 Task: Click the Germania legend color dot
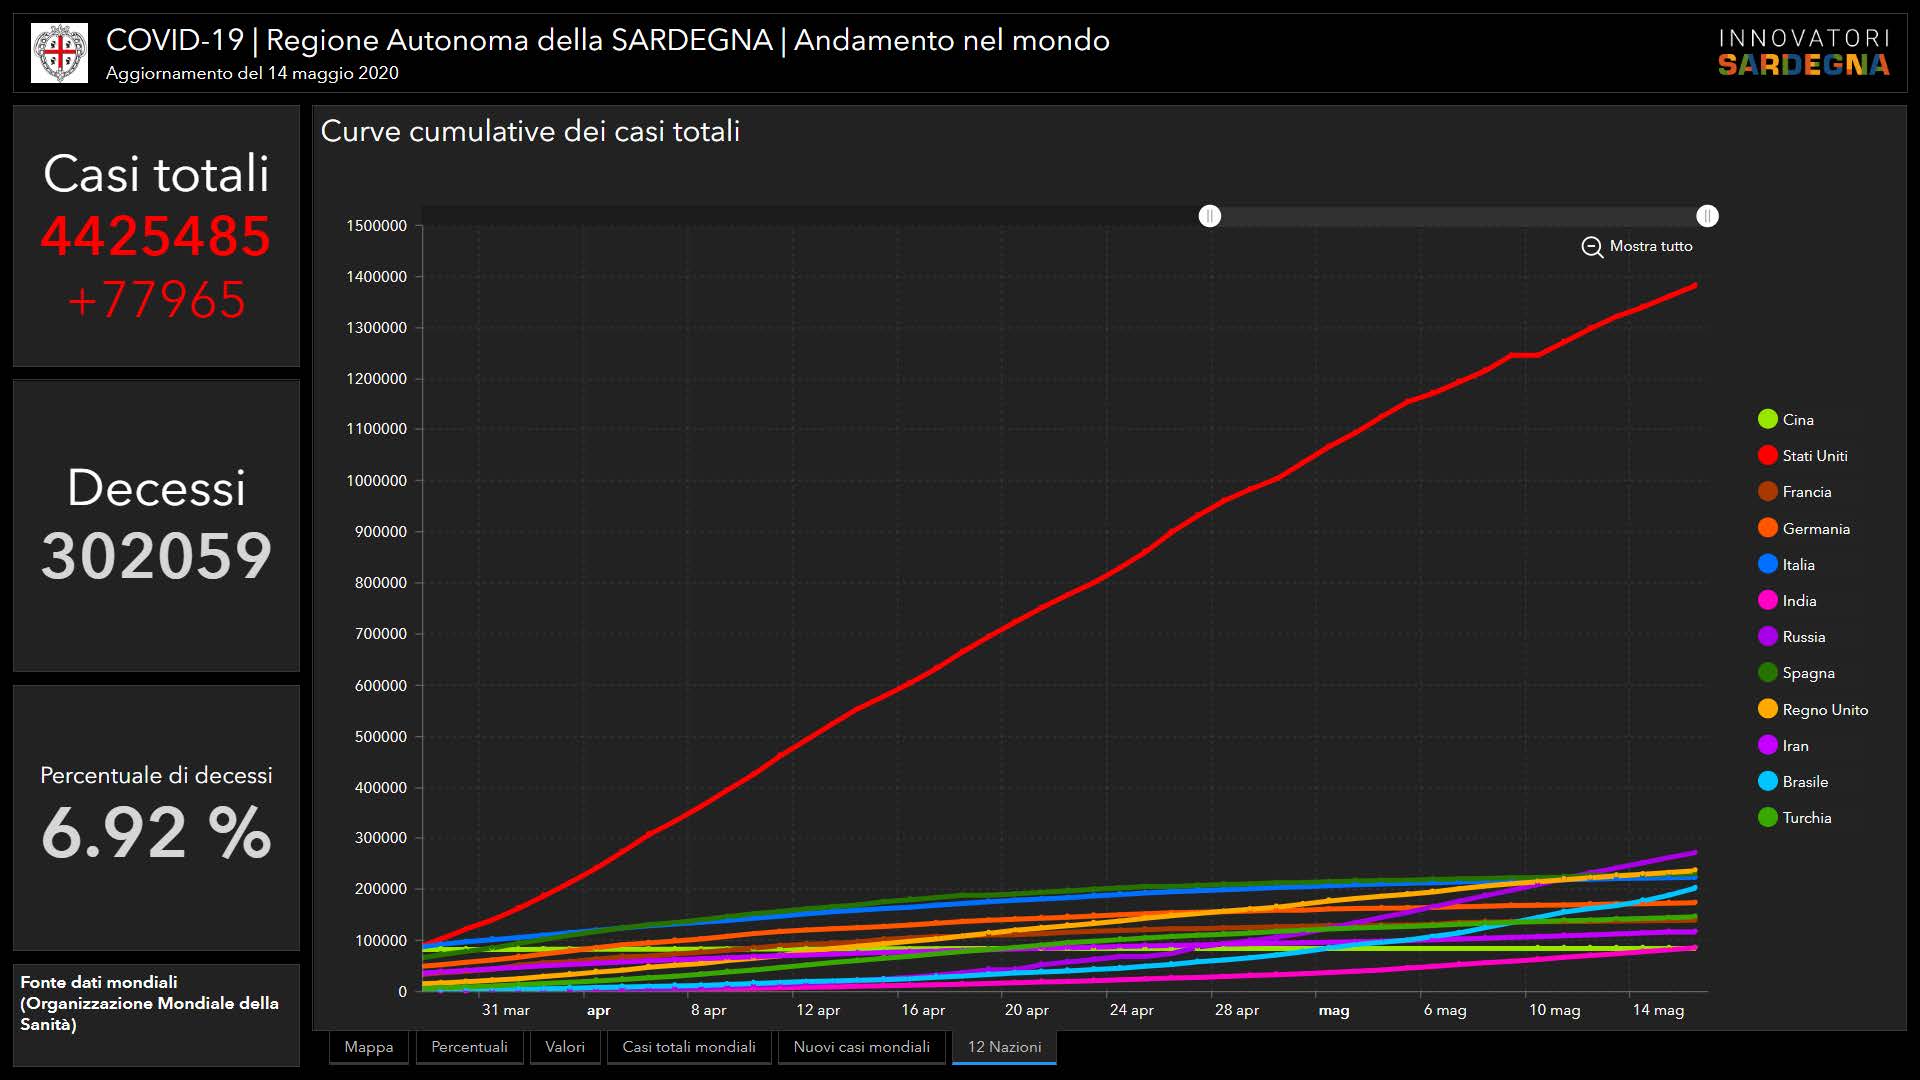1768,529
